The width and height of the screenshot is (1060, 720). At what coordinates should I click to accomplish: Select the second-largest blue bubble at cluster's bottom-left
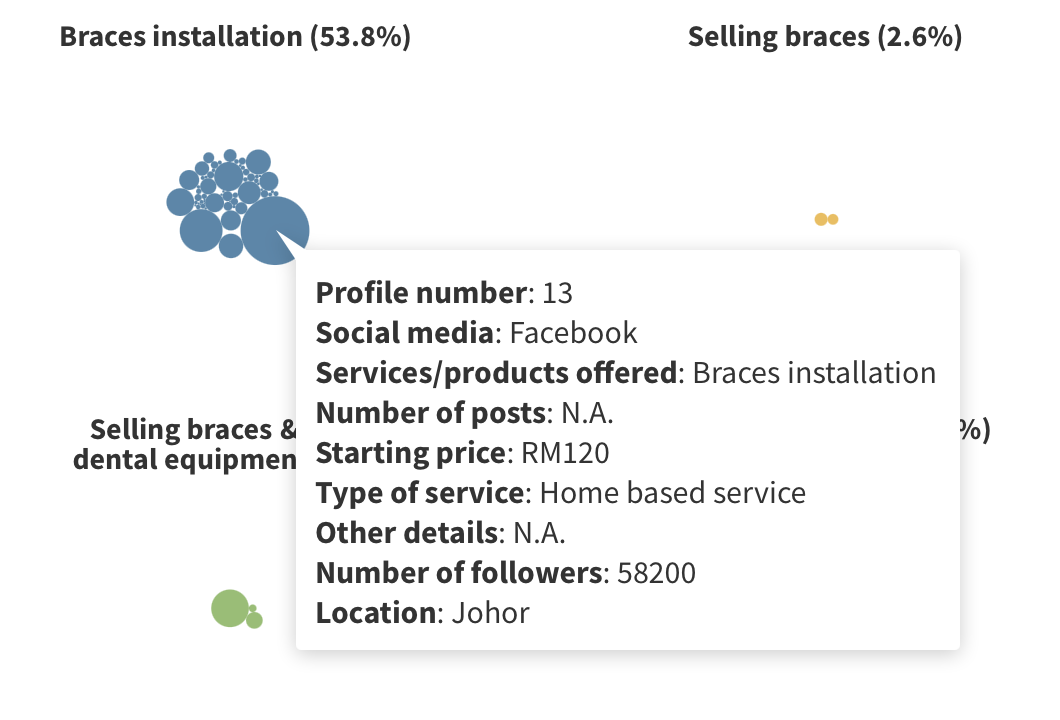pyautogui.click(x=201, y=231)
